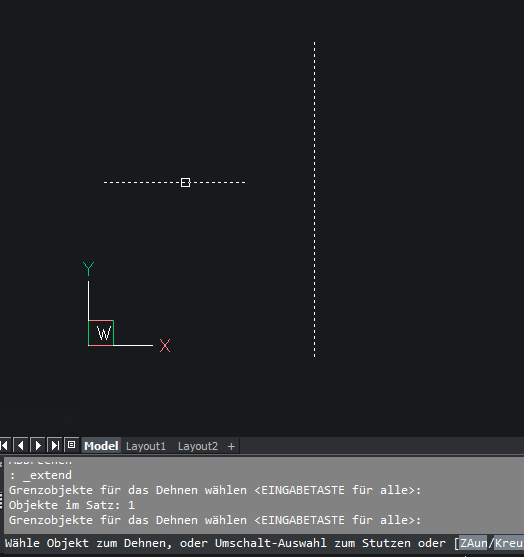Open the layout list icon beside Model
This screenshot has width=524, height=557.
(71, 445)
